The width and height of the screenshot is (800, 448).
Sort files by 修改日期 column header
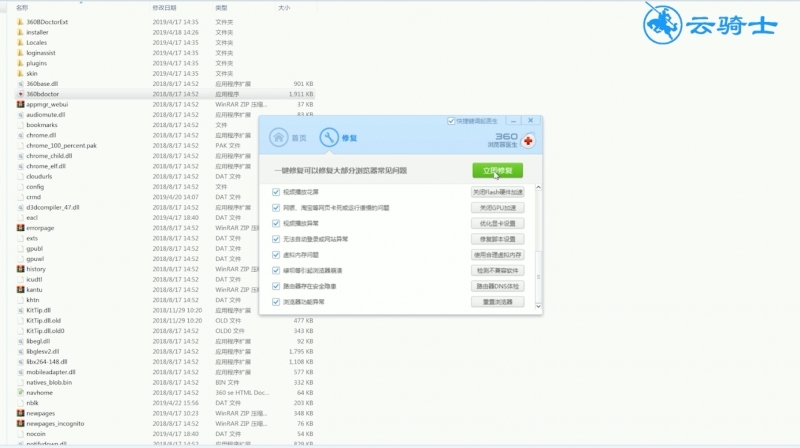click(164, 8)
